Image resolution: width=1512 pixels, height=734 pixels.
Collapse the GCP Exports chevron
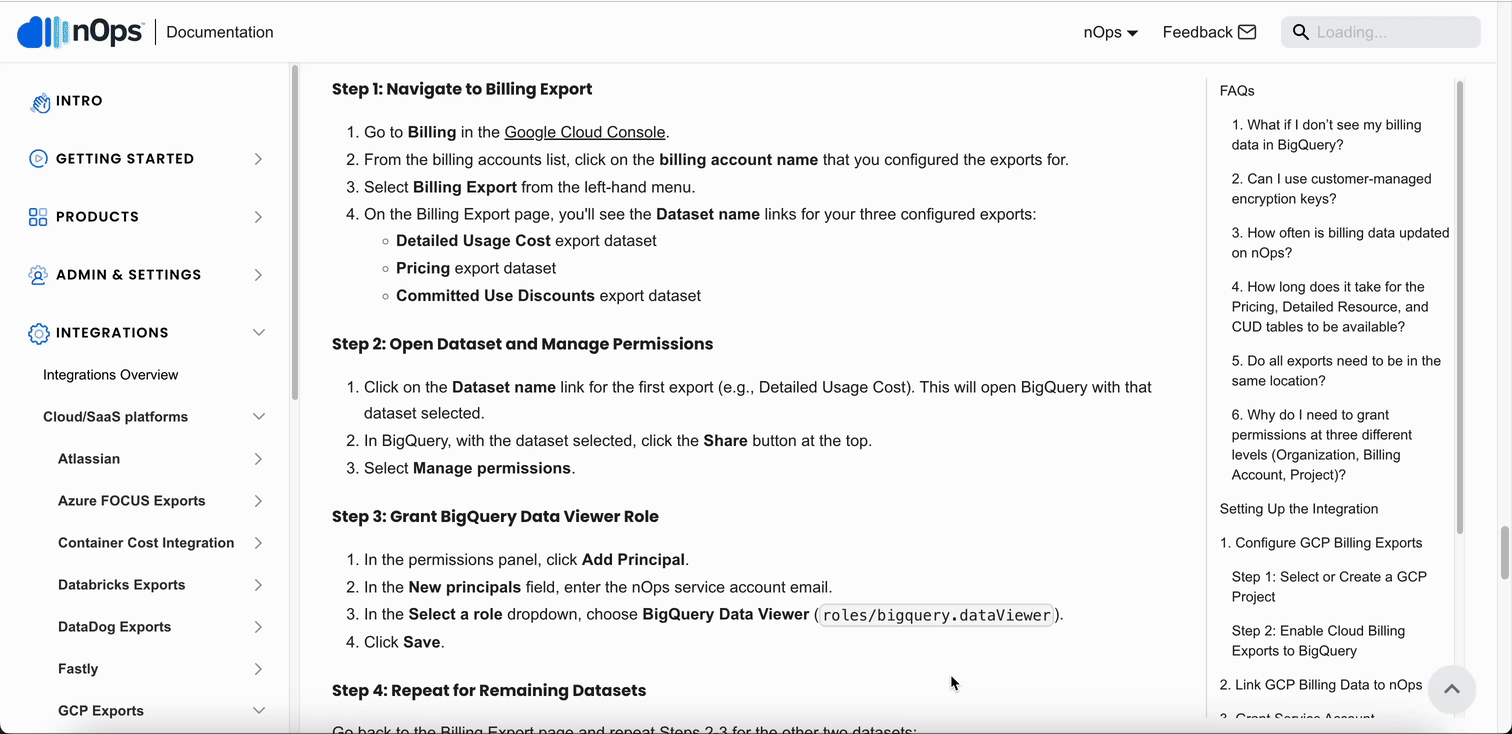[x=259, y=710]
